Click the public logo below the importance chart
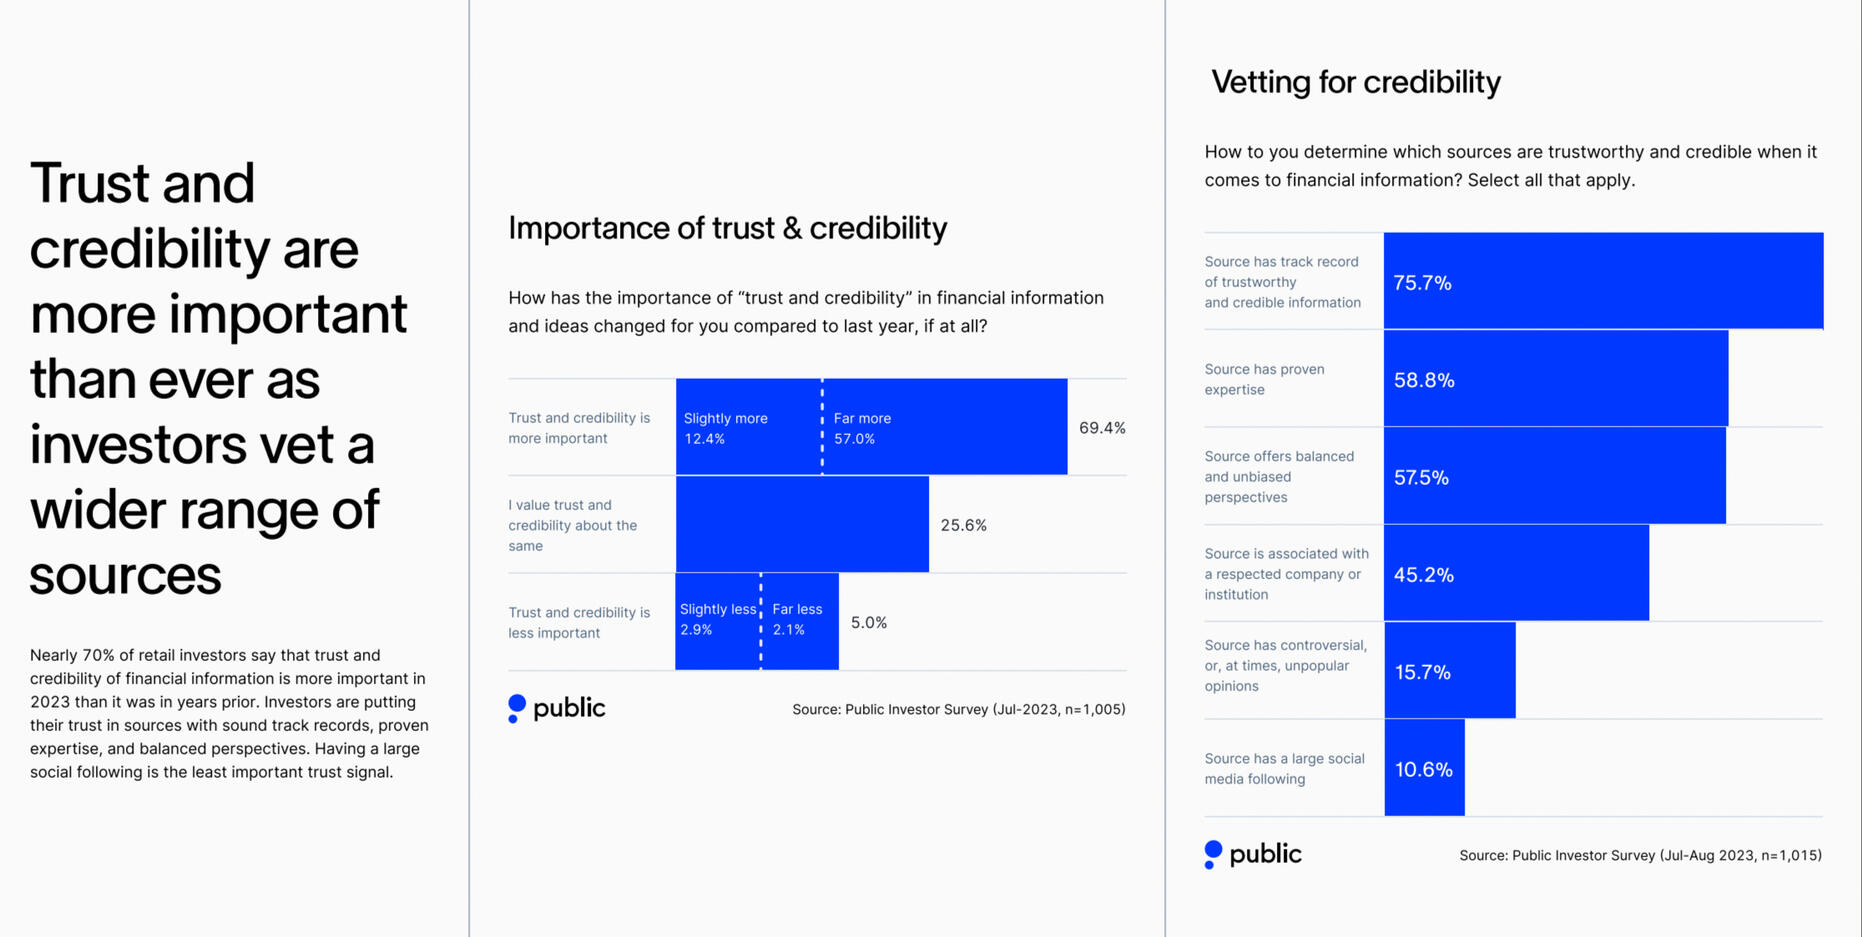This screenshot has width=1862, height=937. click(x=557, y=708)
